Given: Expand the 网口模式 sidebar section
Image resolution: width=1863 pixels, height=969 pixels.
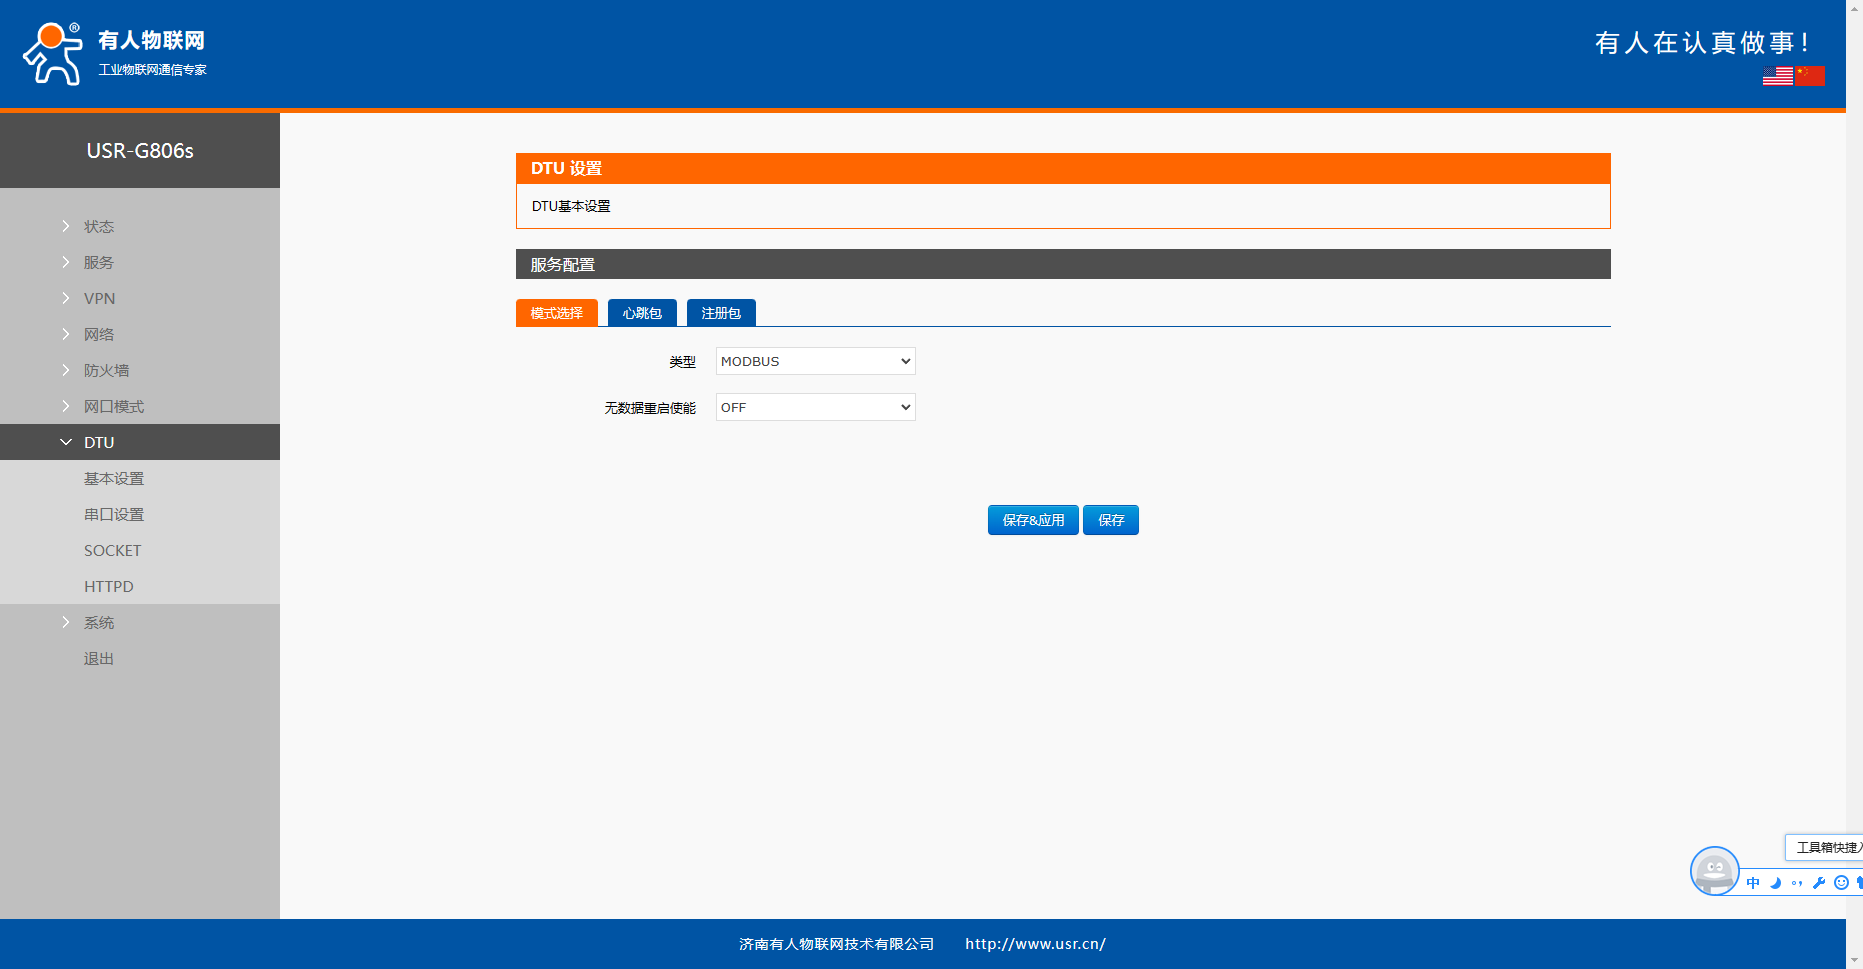Looking at the screenshot, I should coord(140,406).
